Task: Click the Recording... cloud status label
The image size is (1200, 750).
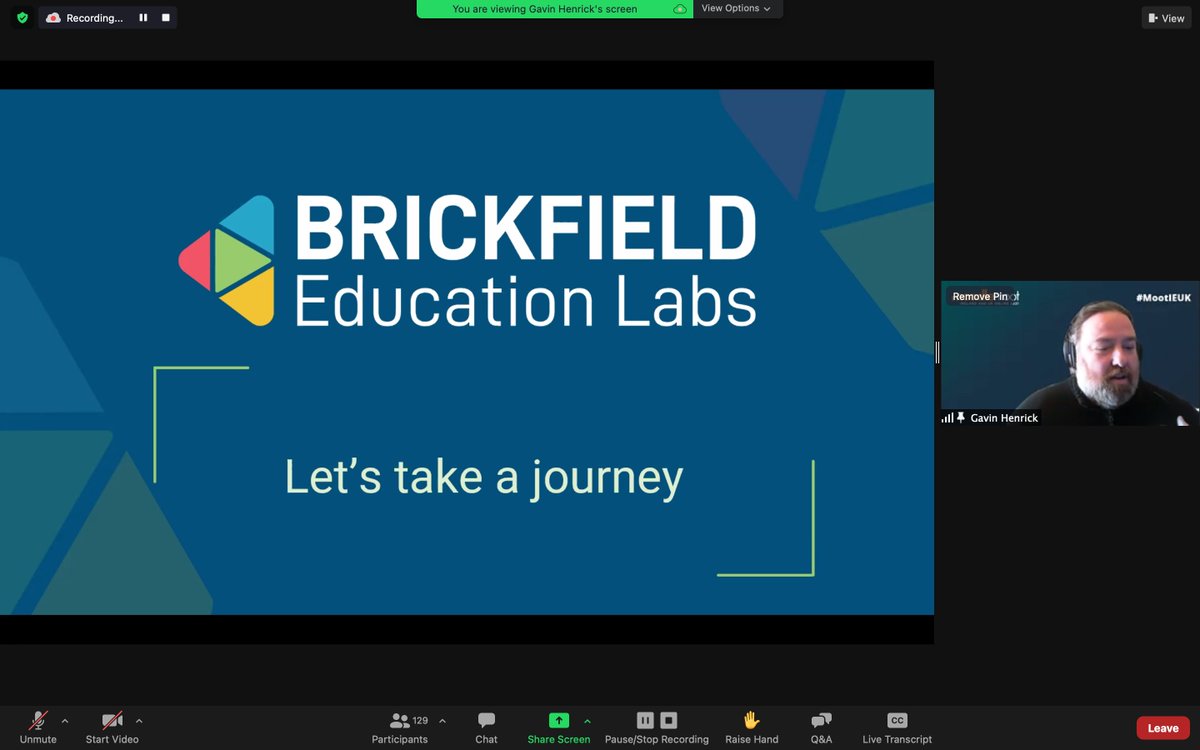Action: click(x=84, y=17)
